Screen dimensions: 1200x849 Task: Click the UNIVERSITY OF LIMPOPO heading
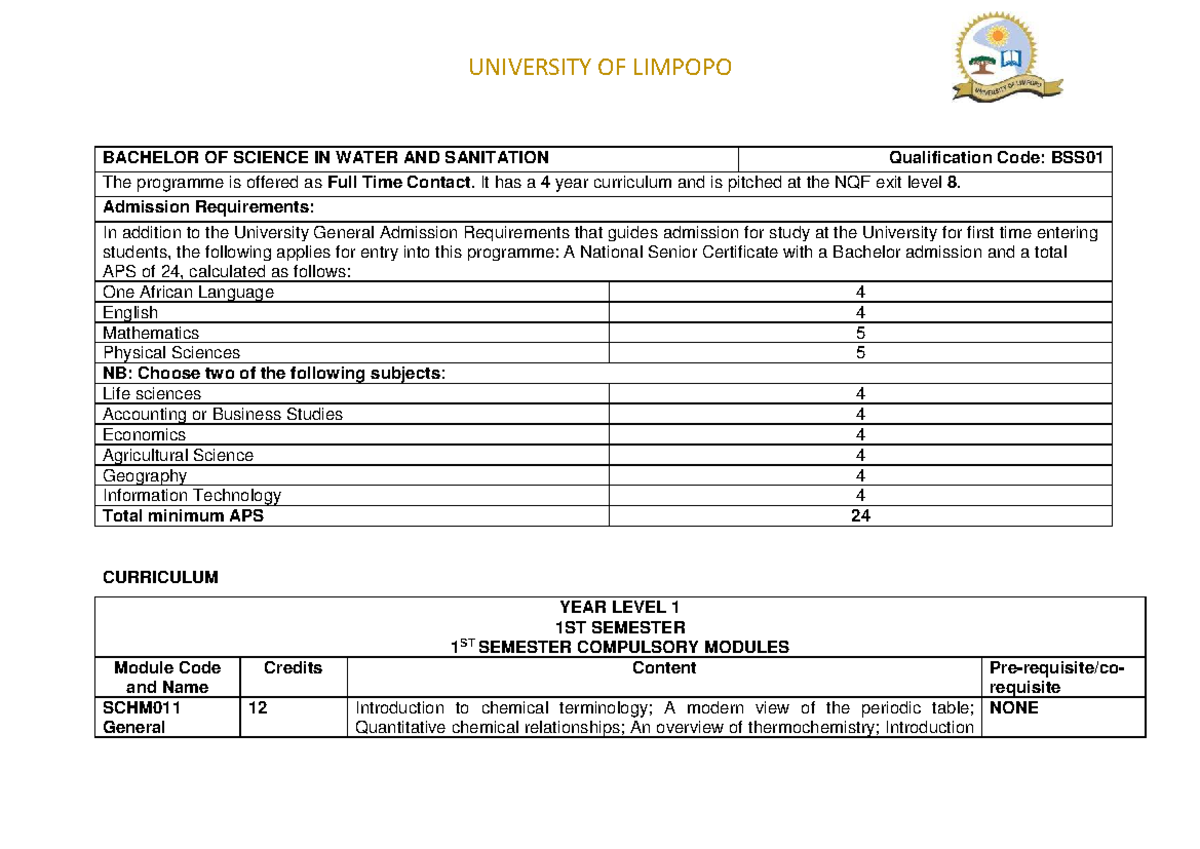(x=600, y=67)
